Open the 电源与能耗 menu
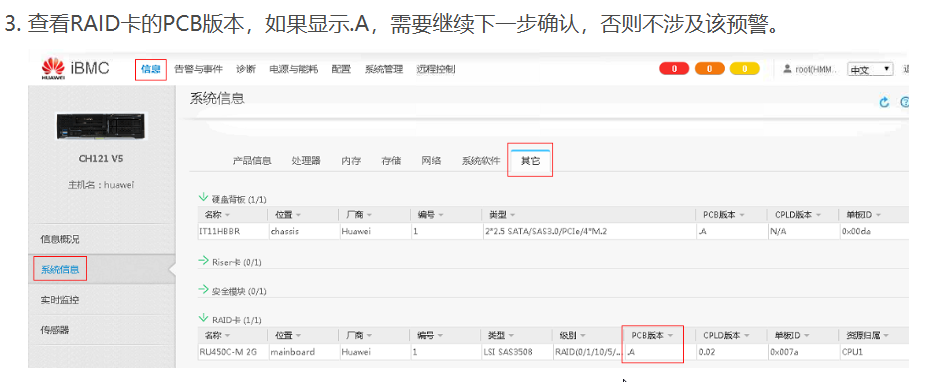The height and width of the screenshot is (382, 928). [x=294, y=69]
